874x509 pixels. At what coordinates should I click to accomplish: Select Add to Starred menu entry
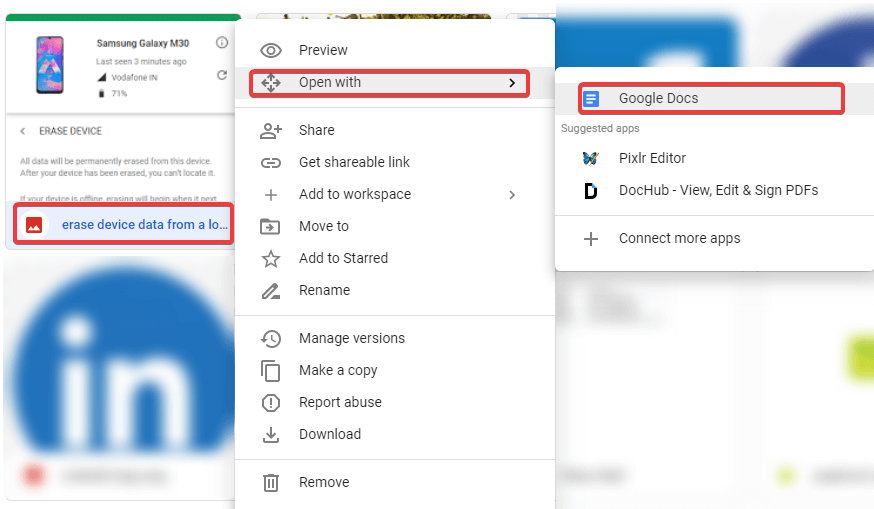[395, 259]
